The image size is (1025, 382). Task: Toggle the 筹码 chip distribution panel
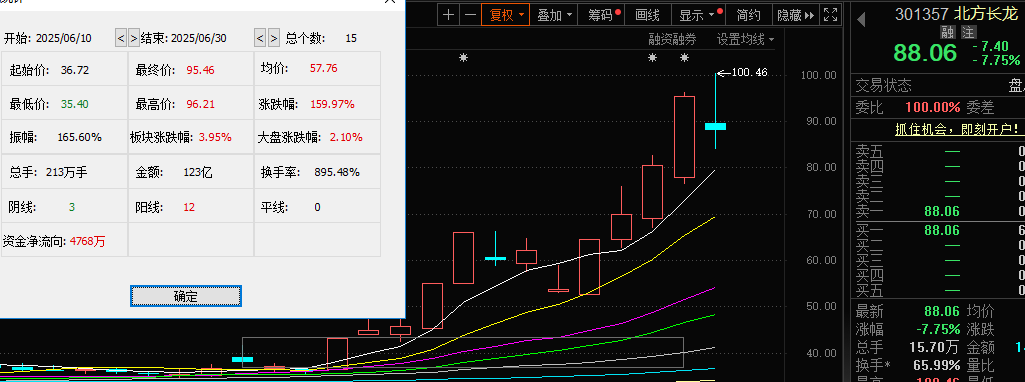(603, 14)
